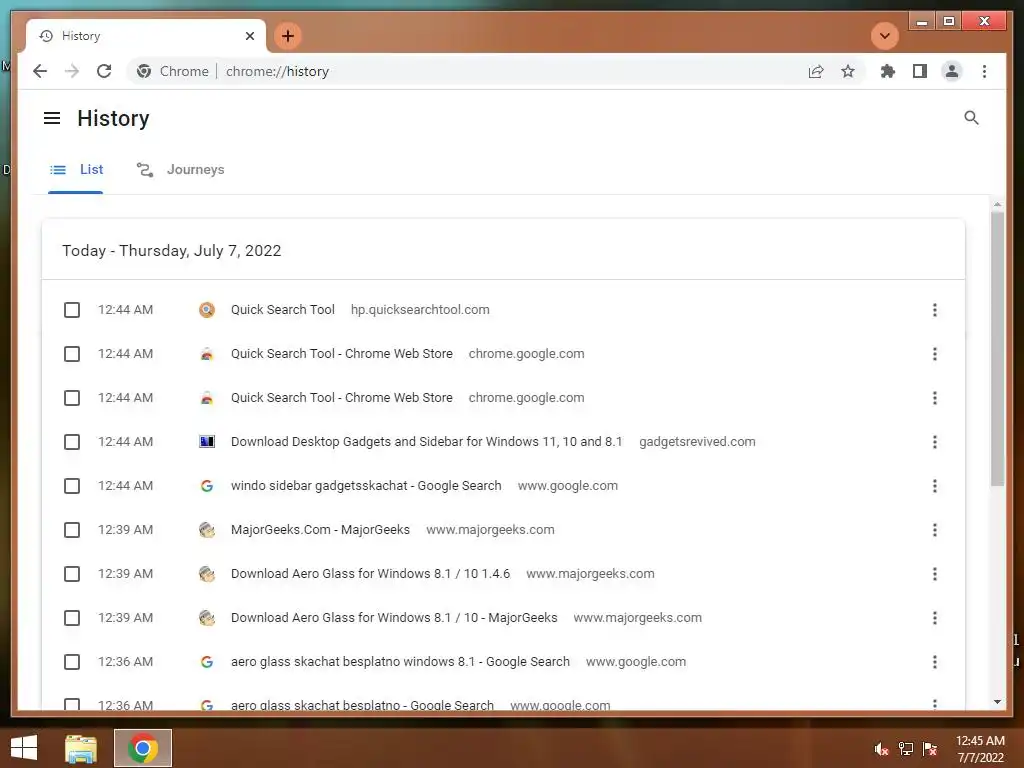
Task: Open actions menu for gadgetsrevived.com entry
Action: pyautogui.click(x=935, y=442)
